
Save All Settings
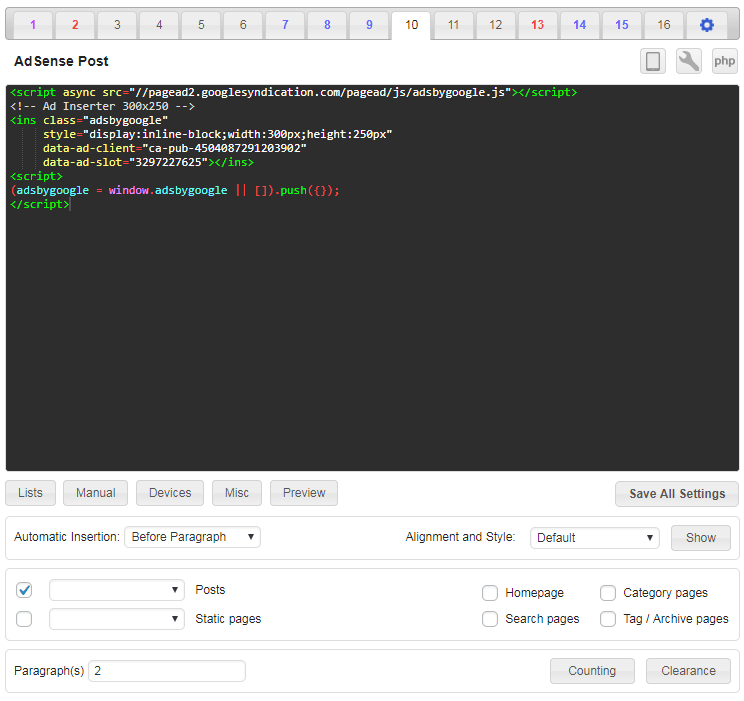pos(677,494)
